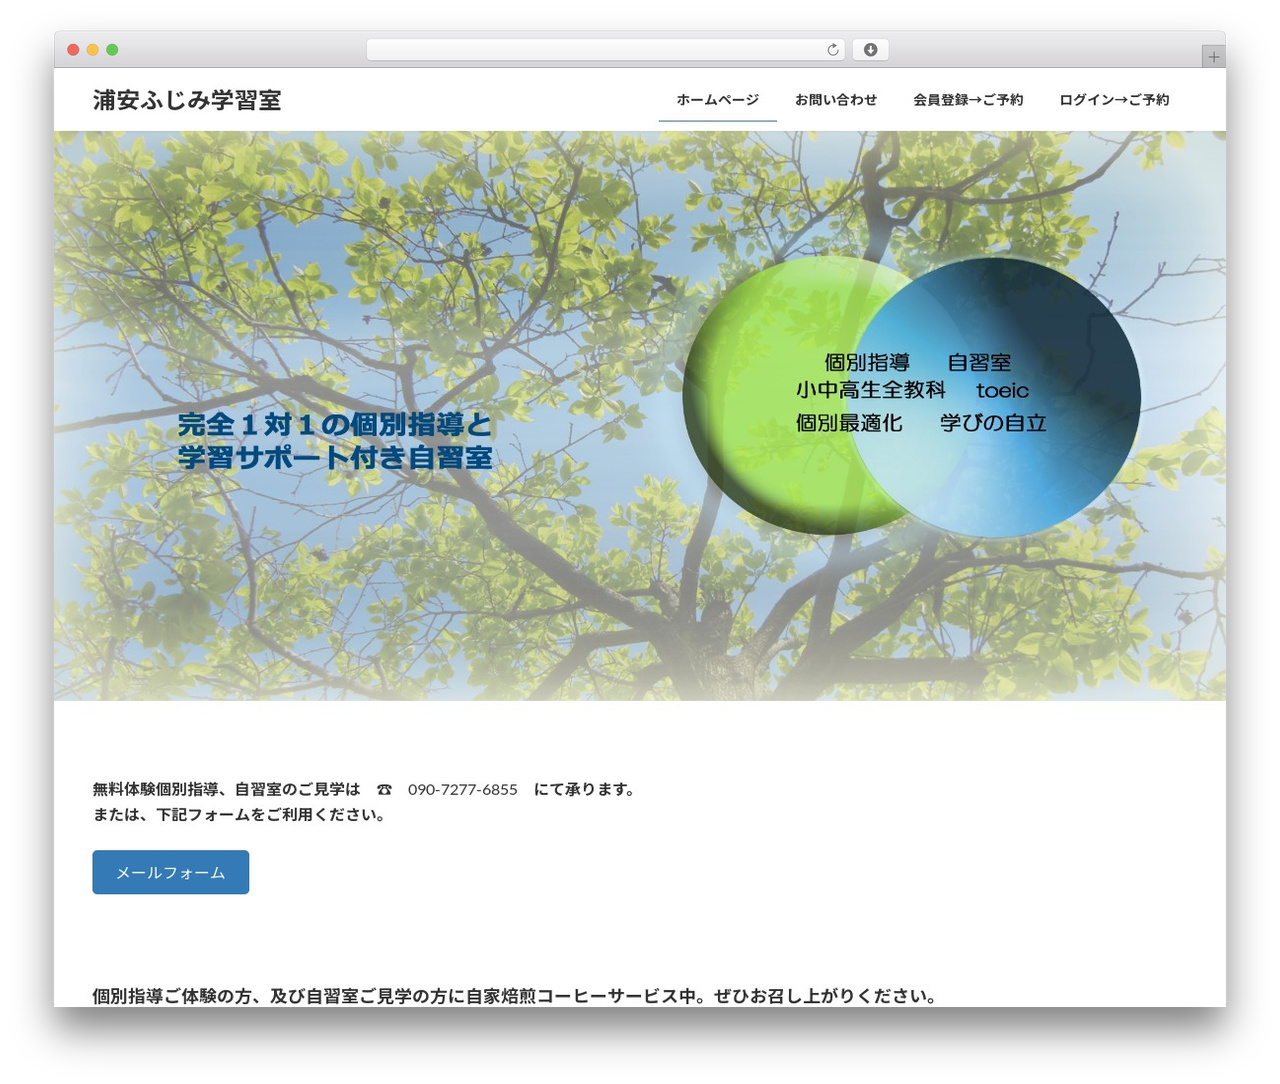Click the phone number 090-7277-6855

pos(463,790)
